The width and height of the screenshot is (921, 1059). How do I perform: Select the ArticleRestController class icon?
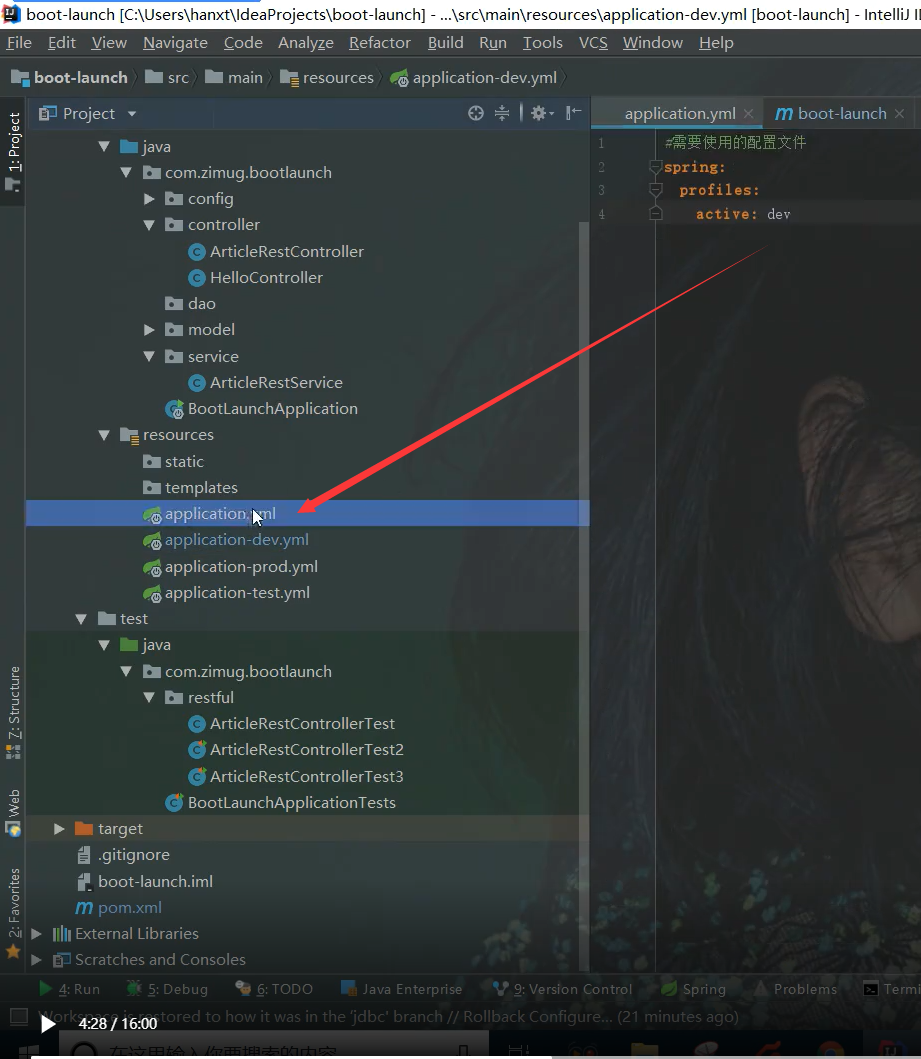coord(196,252)
